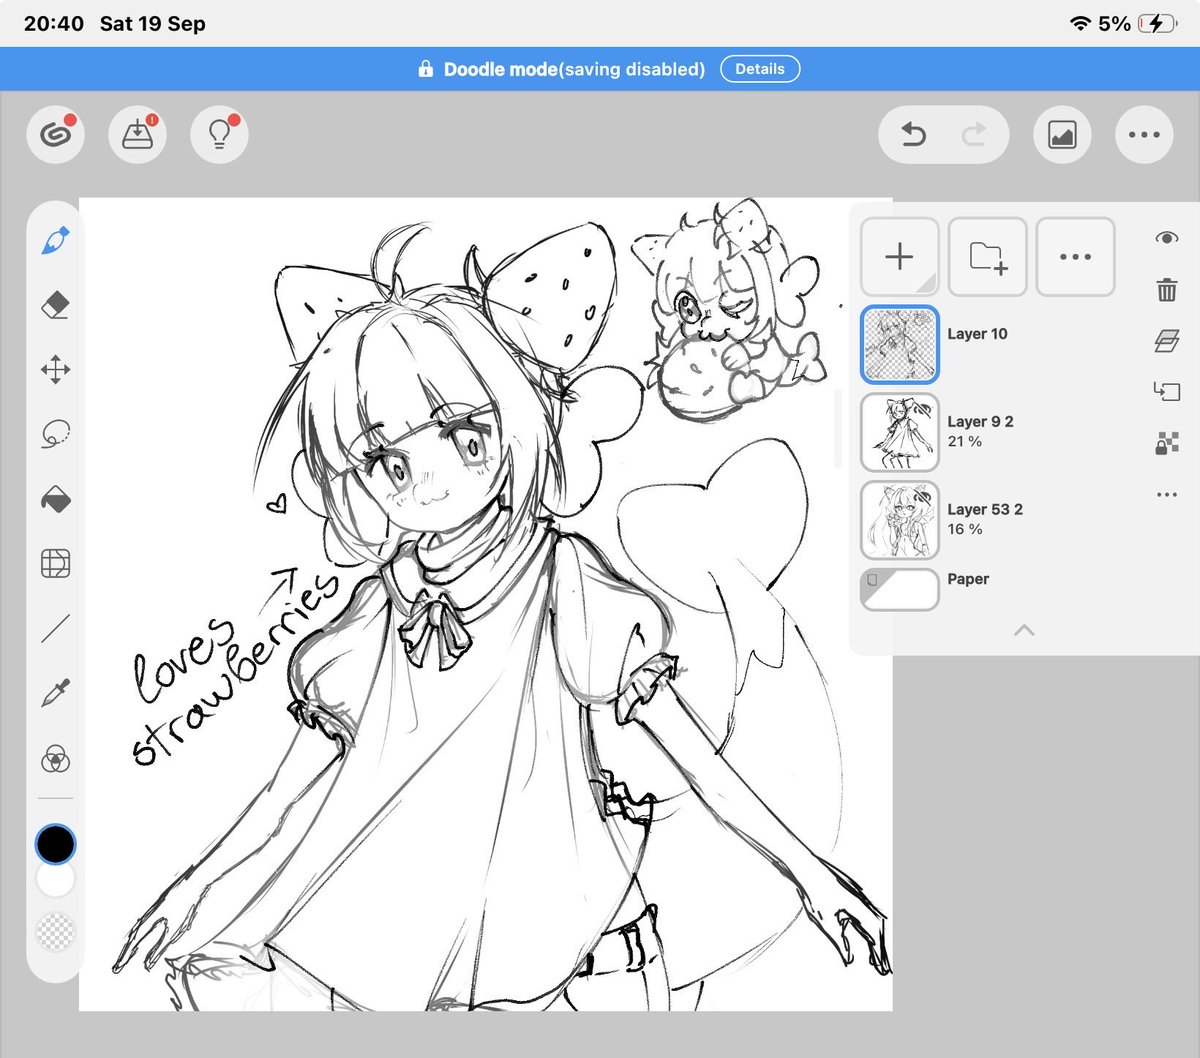Create a new layer folder
The height and width of the screenshot is (1058, 1200).
pos(987,257)
